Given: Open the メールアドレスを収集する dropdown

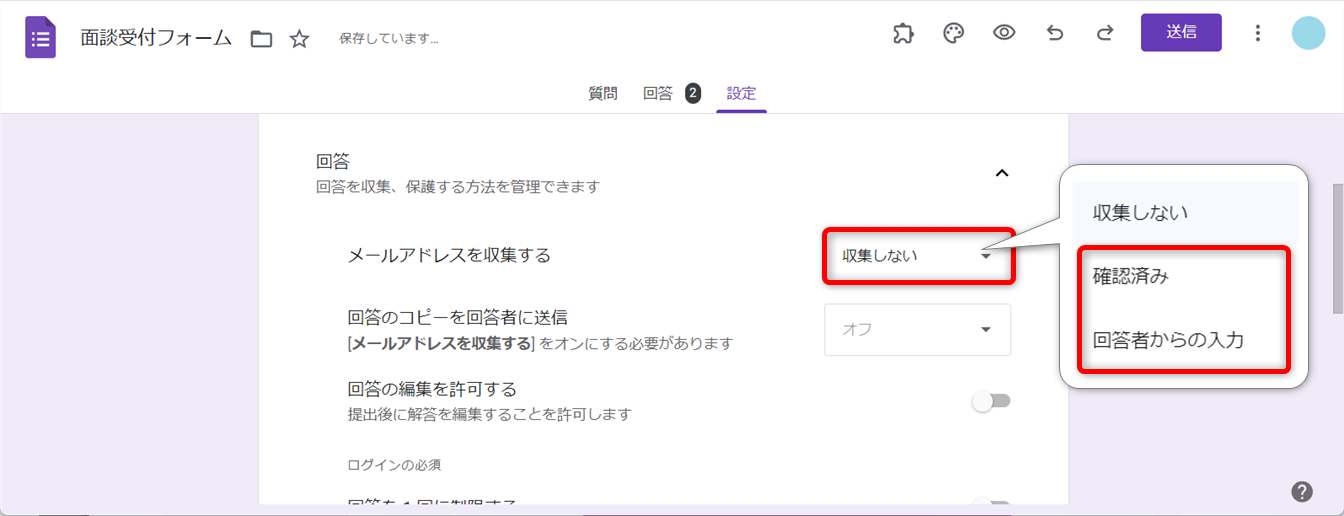Looking at the screenshot, I should (917, 256).
